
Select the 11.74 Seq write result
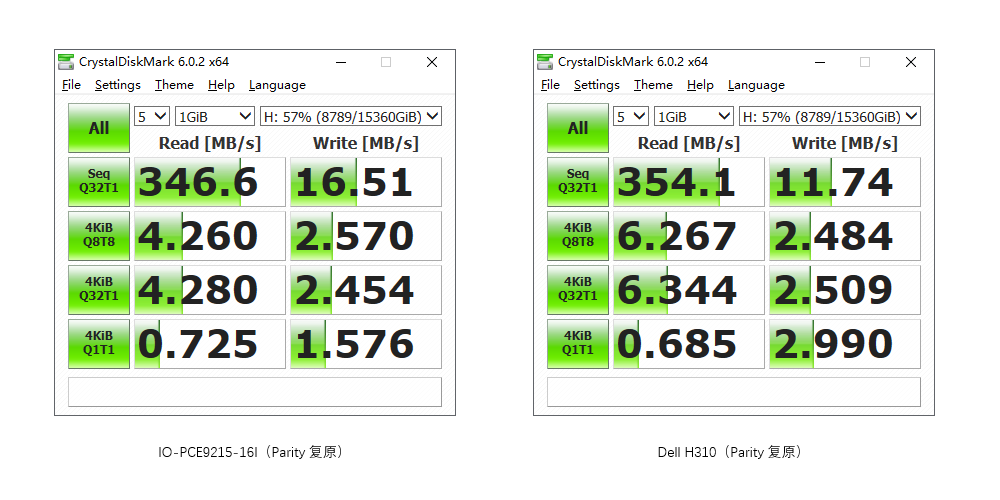click(845, 182)
